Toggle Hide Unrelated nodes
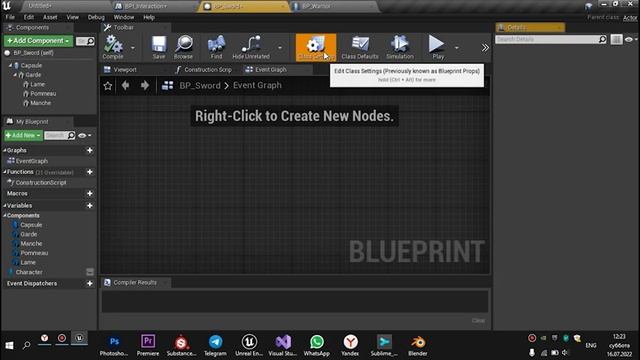Screen dimensions: 640x360 [x=251, y=47]
